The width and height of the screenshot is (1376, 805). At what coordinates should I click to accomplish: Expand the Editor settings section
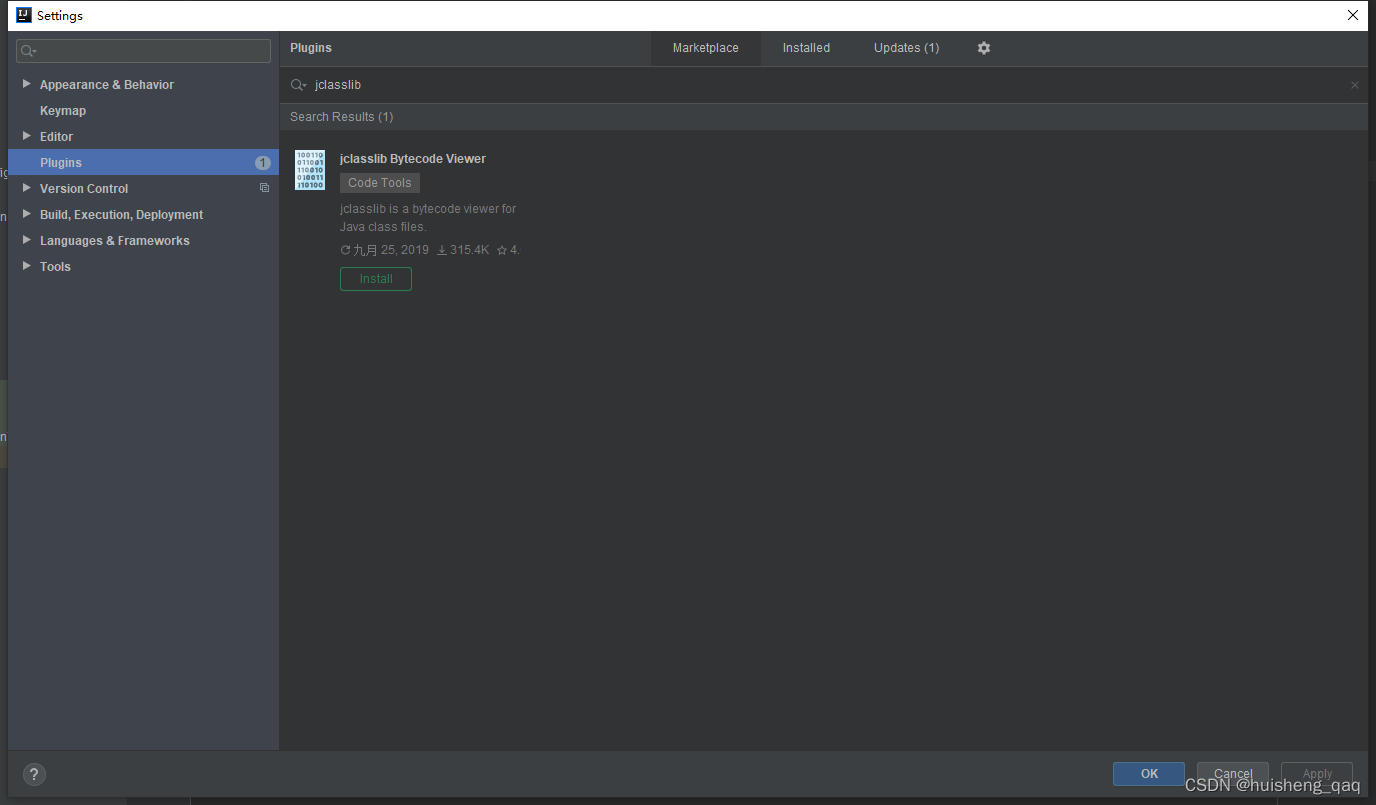click(x=26, y=136)
